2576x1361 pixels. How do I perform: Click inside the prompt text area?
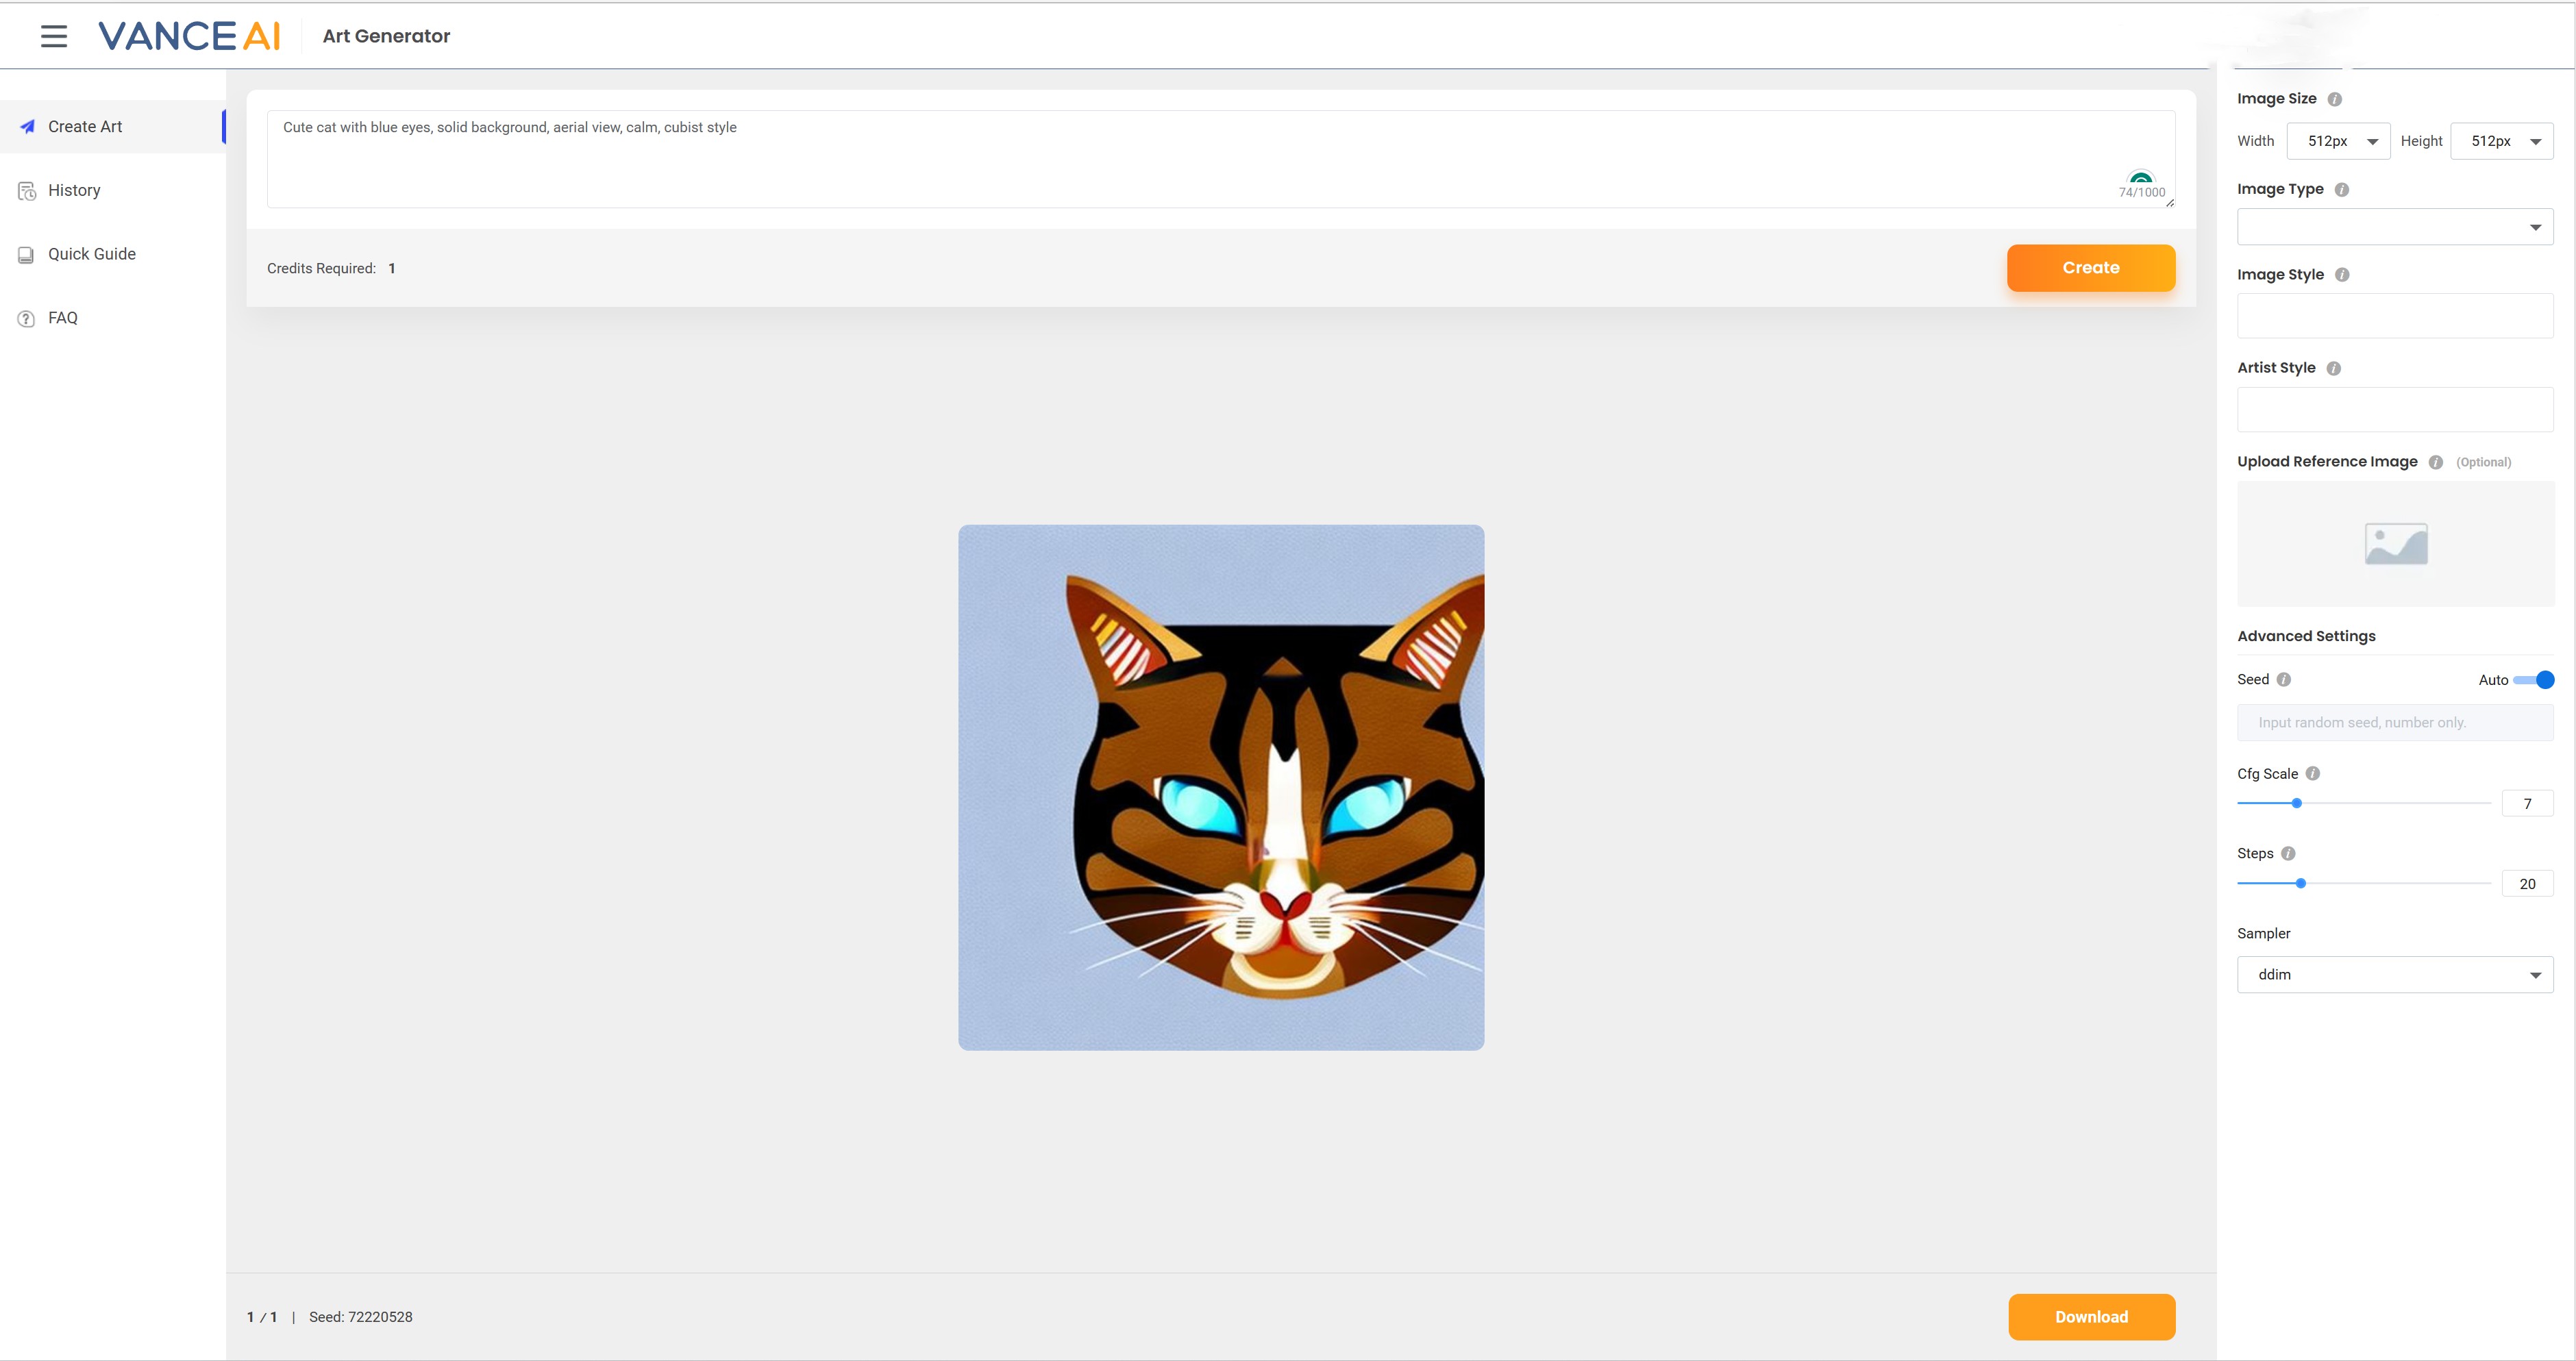(1220, 160)
